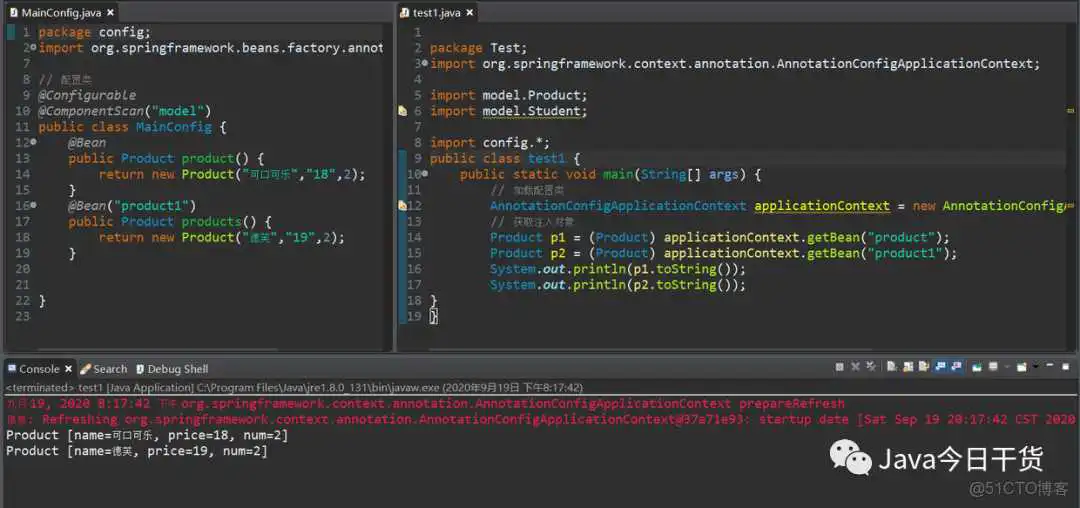
Task: Click the red 'Refreshing' console log line
Action: [x=541, y=419]
